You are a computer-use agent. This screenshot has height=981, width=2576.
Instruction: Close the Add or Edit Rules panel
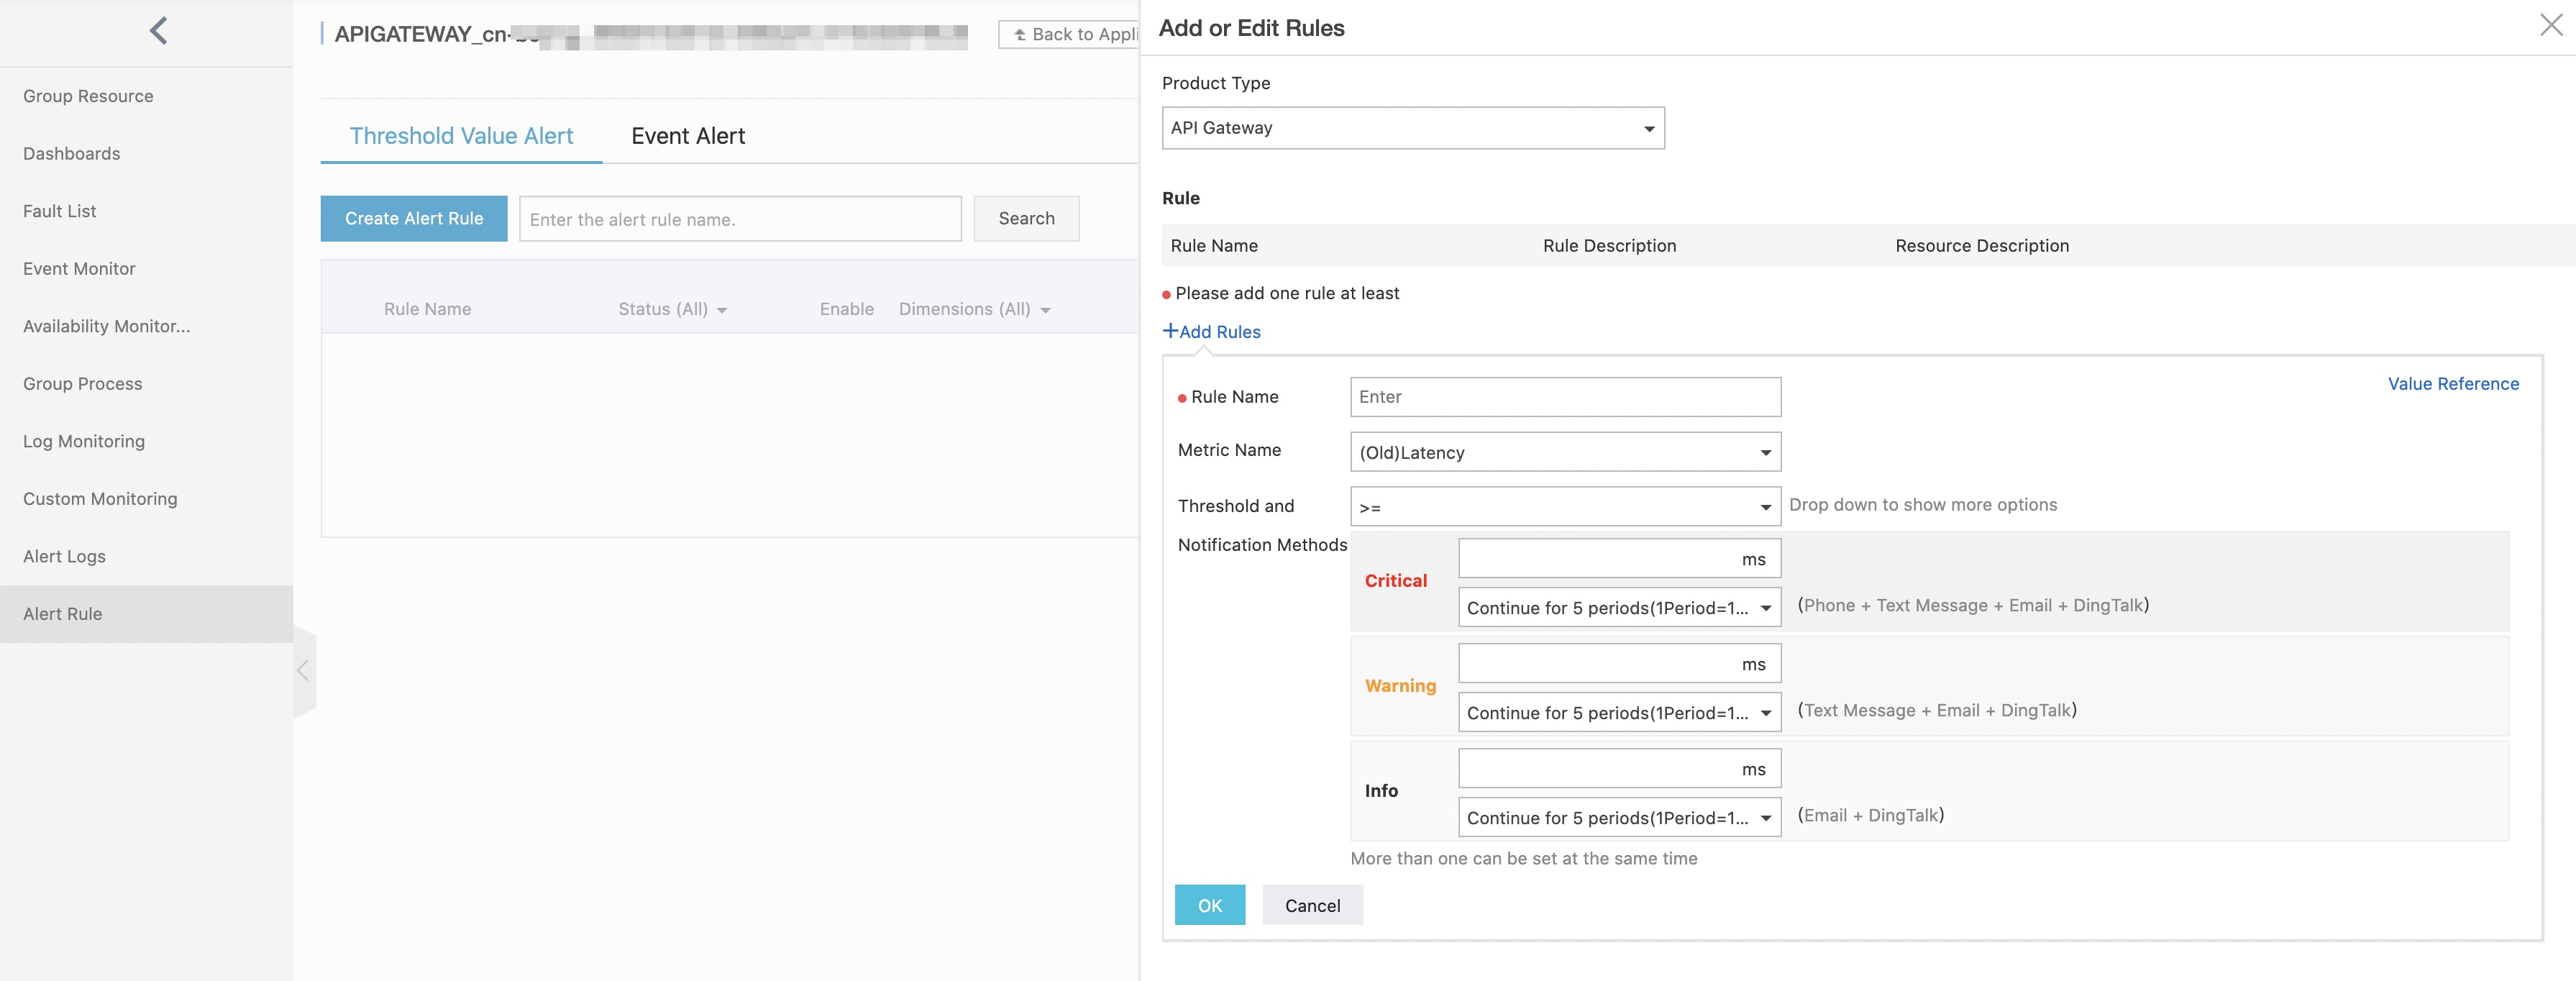point(2551,26)
